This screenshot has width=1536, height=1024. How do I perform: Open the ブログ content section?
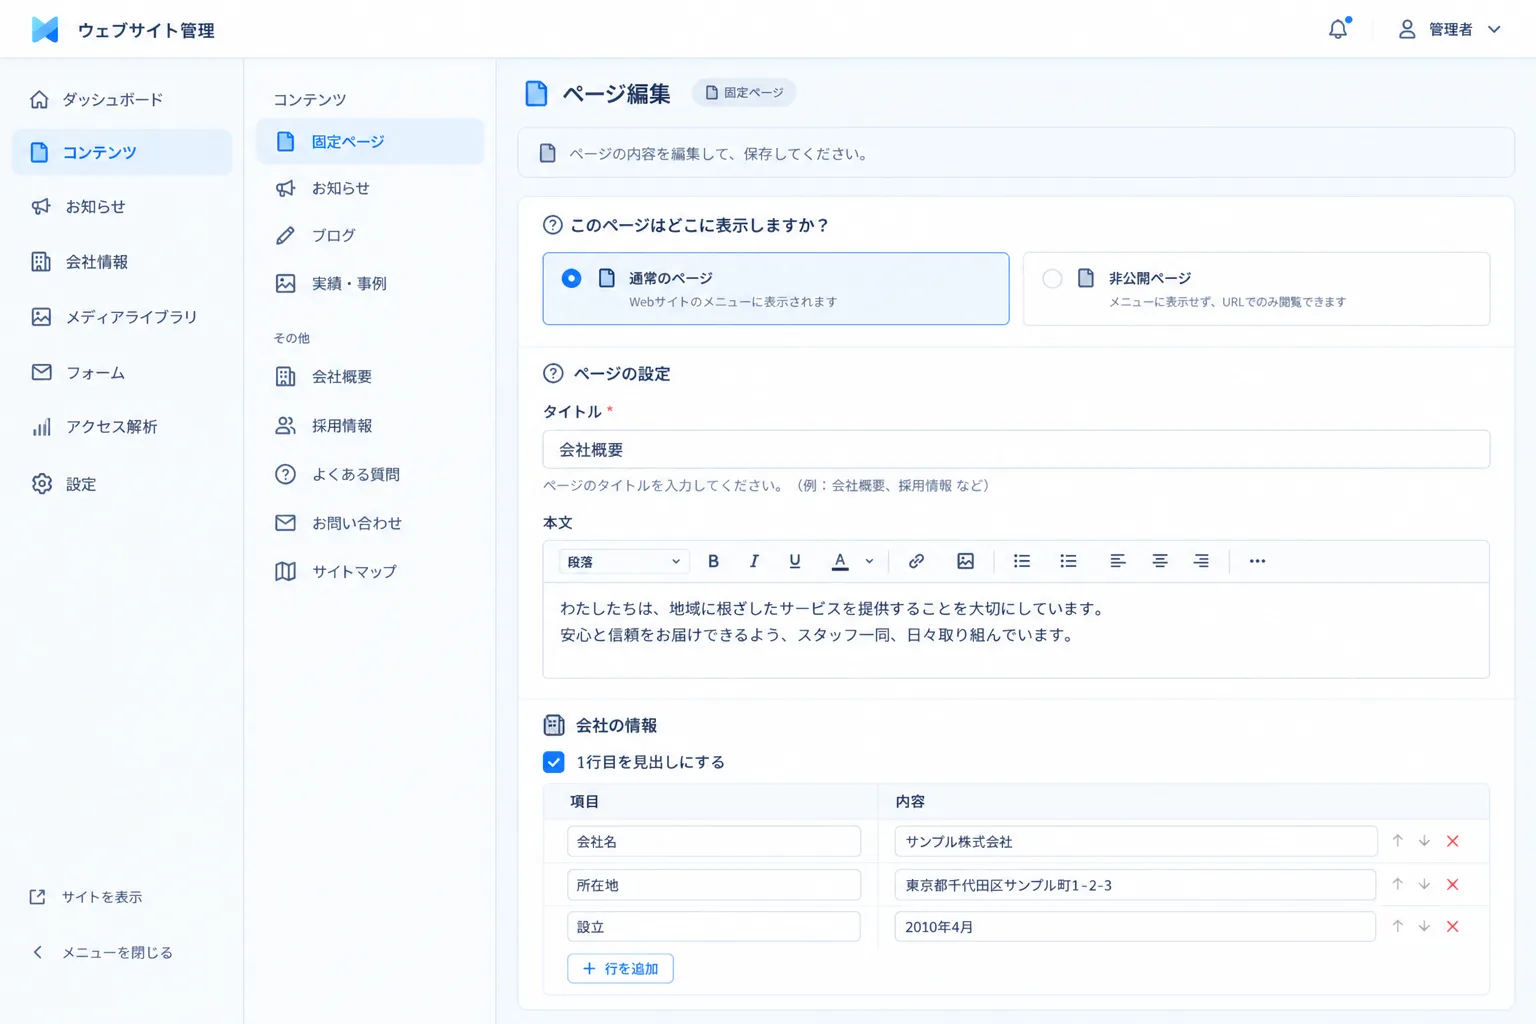point(370,236)
